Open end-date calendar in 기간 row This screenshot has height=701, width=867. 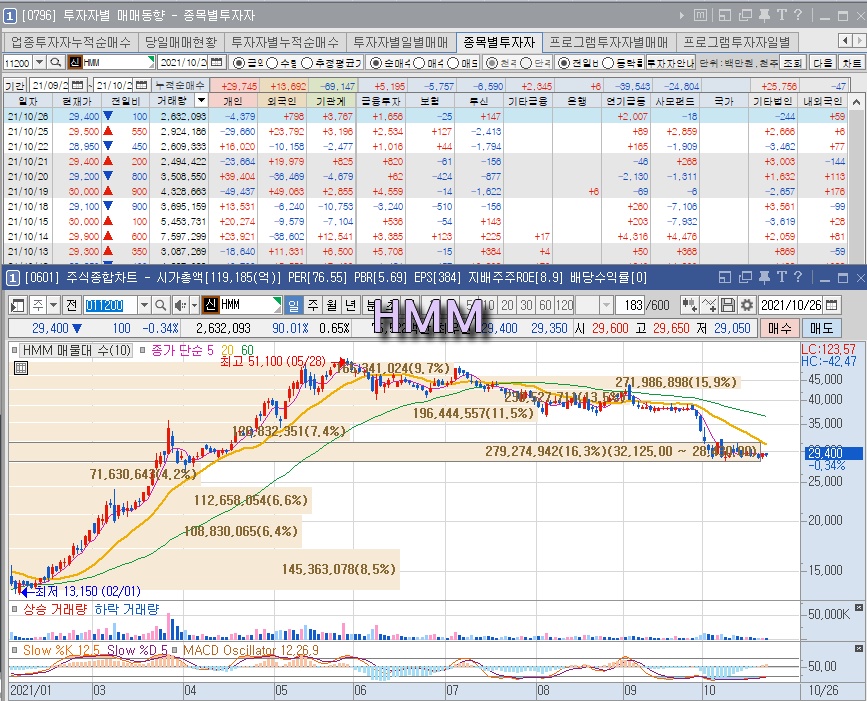(x=142, y=85)
